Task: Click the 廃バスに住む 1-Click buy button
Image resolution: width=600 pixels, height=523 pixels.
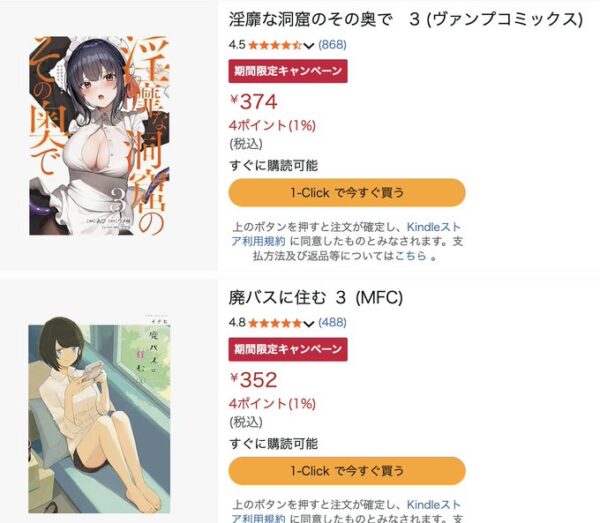Action: pyautogui.click(x=347, y=471)
